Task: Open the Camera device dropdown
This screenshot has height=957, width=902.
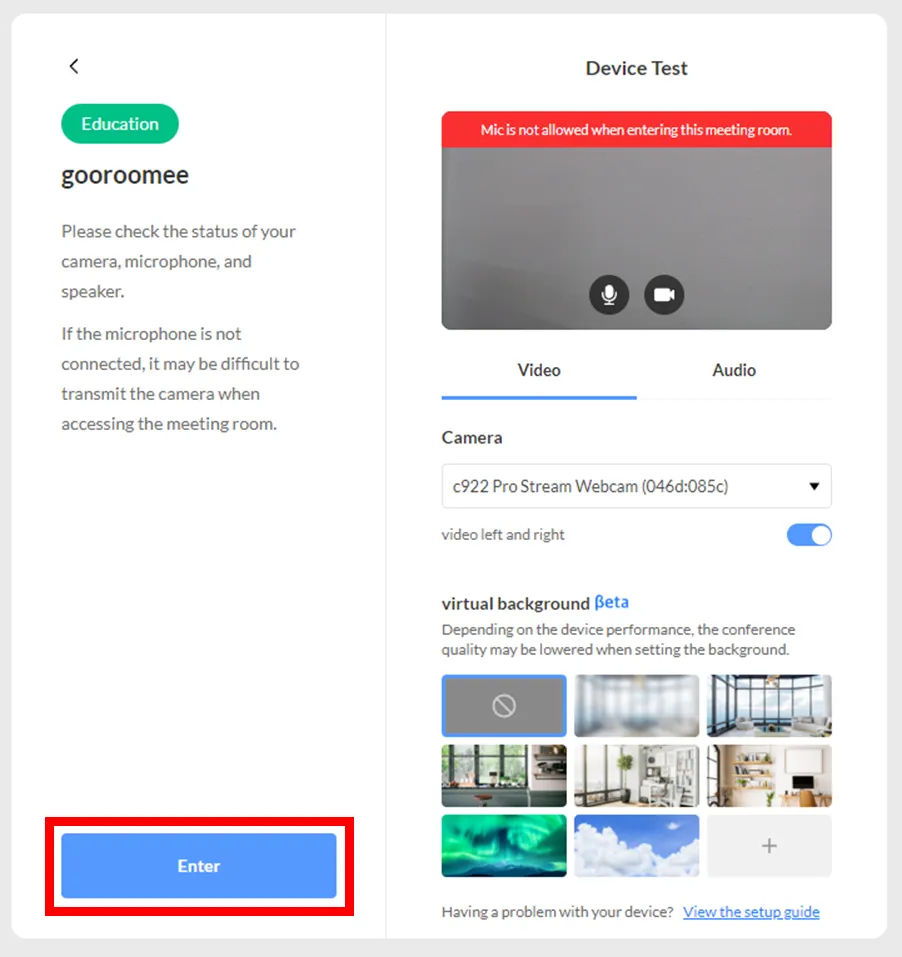Action: coord(637,486)
